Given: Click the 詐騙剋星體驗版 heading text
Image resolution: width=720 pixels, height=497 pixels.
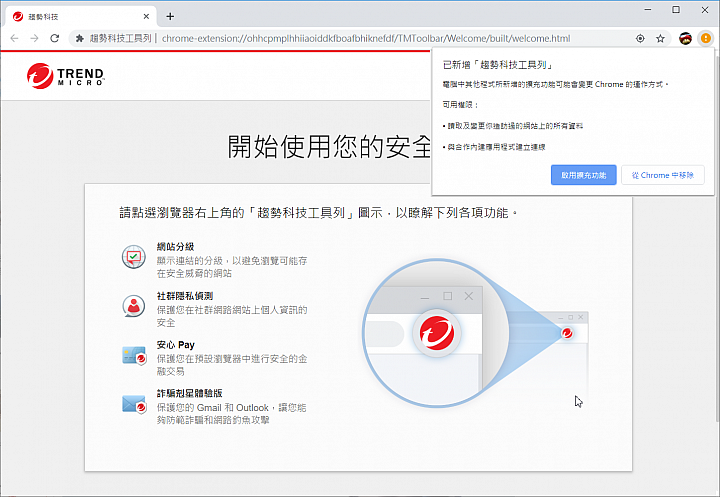Looking at the screenshot, I should point(189,393).
